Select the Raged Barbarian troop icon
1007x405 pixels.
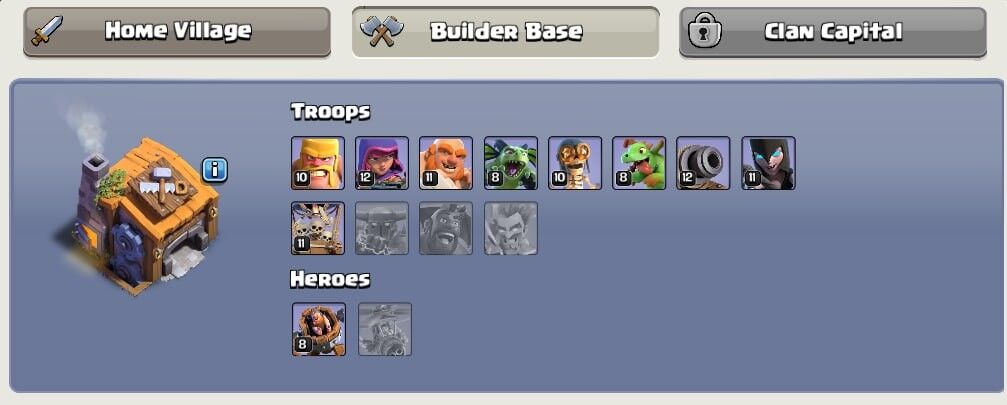(x=318, y=163)
